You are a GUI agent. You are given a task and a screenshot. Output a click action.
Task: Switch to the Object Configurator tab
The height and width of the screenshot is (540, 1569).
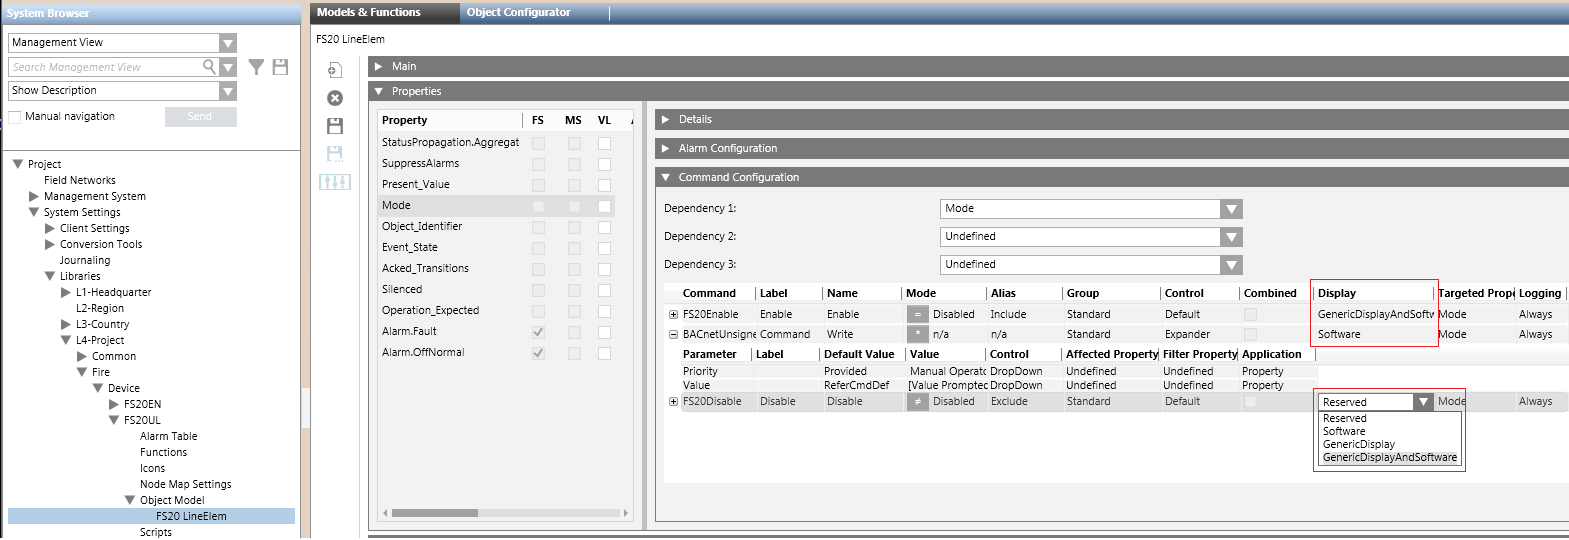click(518, 12)
